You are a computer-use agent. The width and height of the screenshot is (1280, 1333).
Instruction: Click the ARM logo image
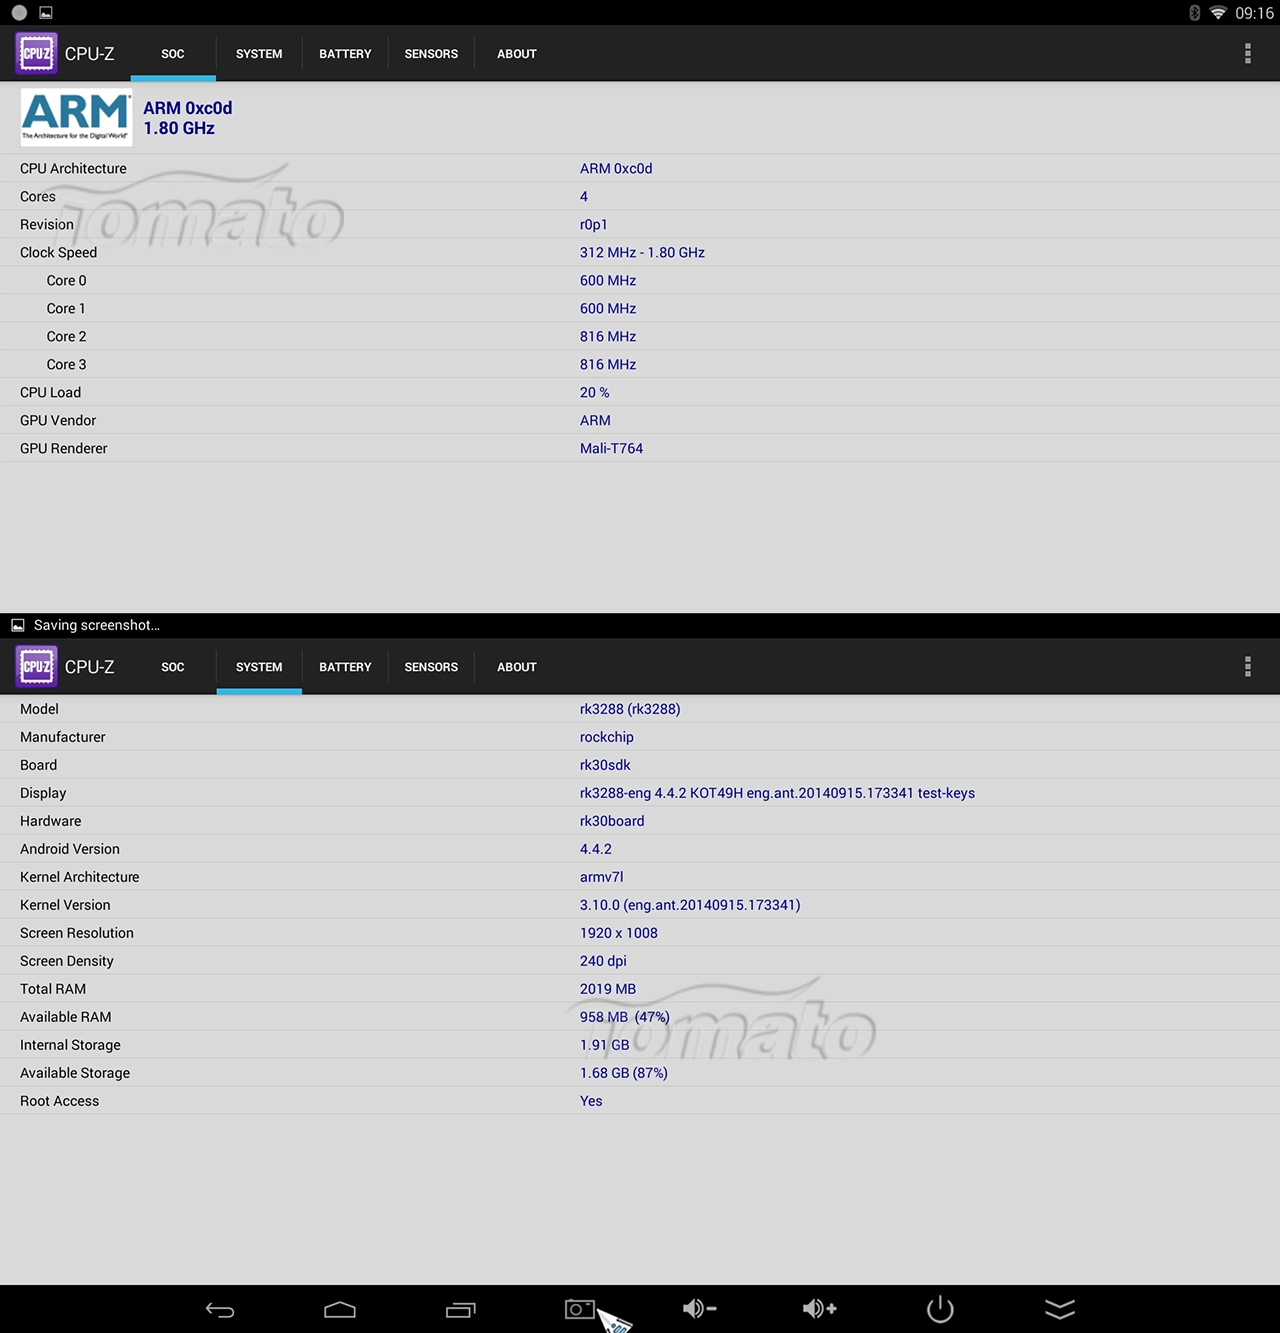pyautogui.click(x=76, y=117)
